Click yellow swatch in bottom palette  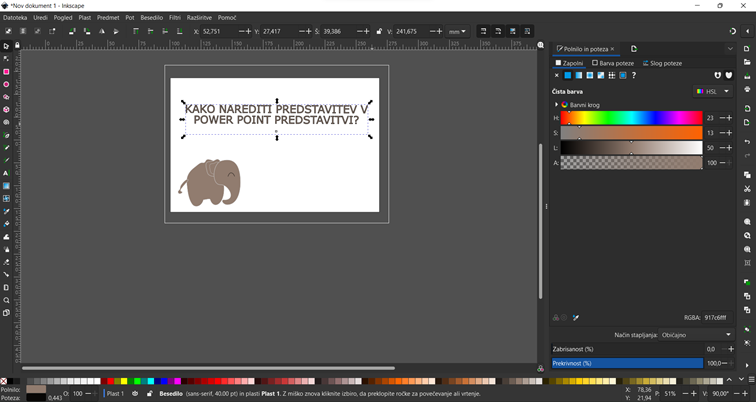click(124, 381)
